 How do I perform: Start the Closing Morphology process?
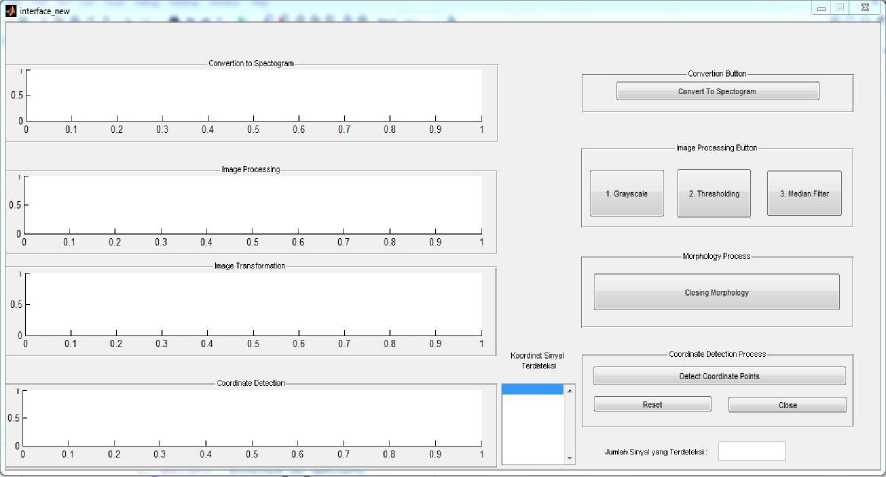716,292
